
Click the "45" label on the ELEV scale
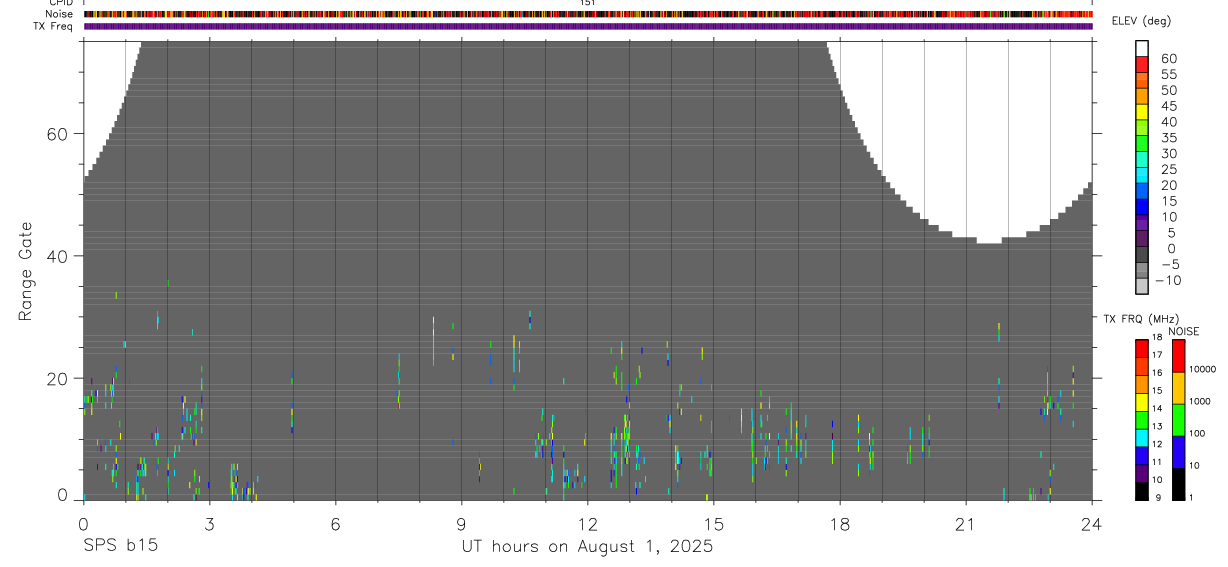(1168, 106)
